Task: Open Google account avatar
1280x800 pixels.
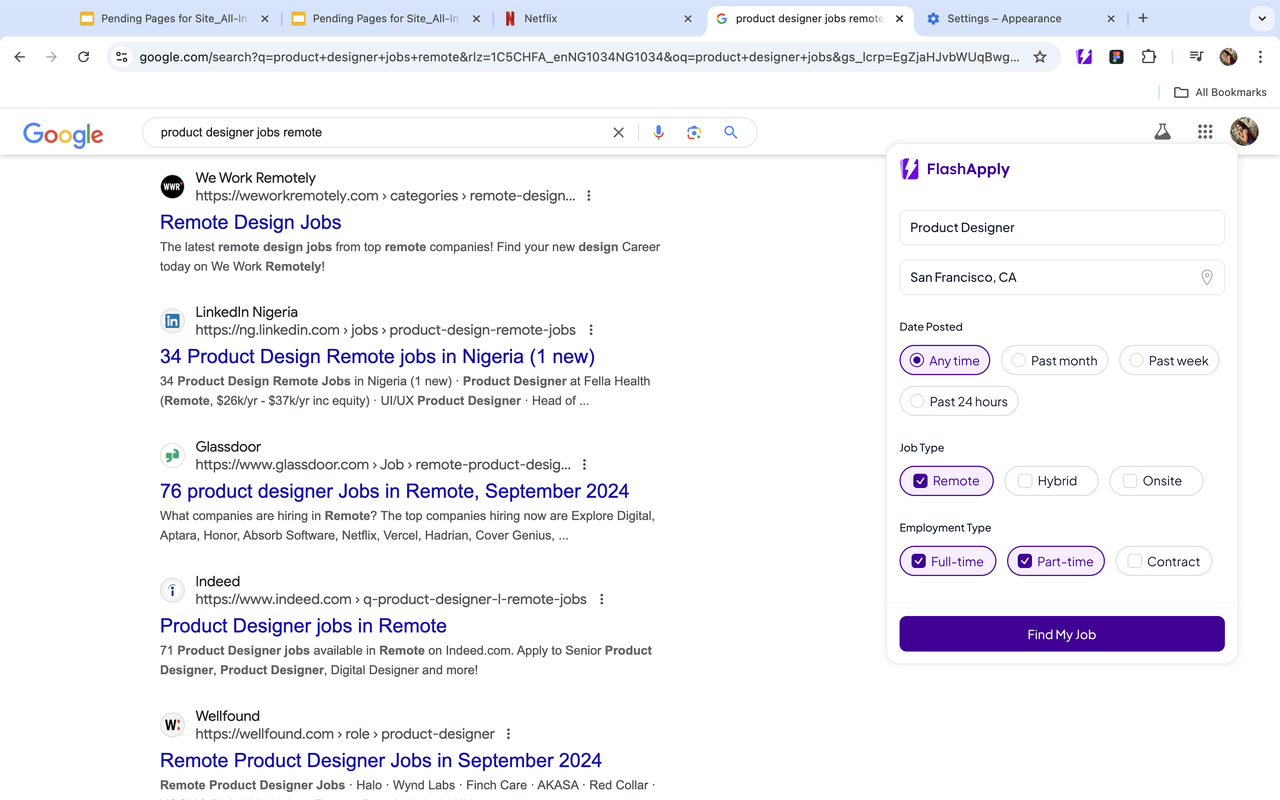Action: pyautogui.click(x=1244, y=131)
